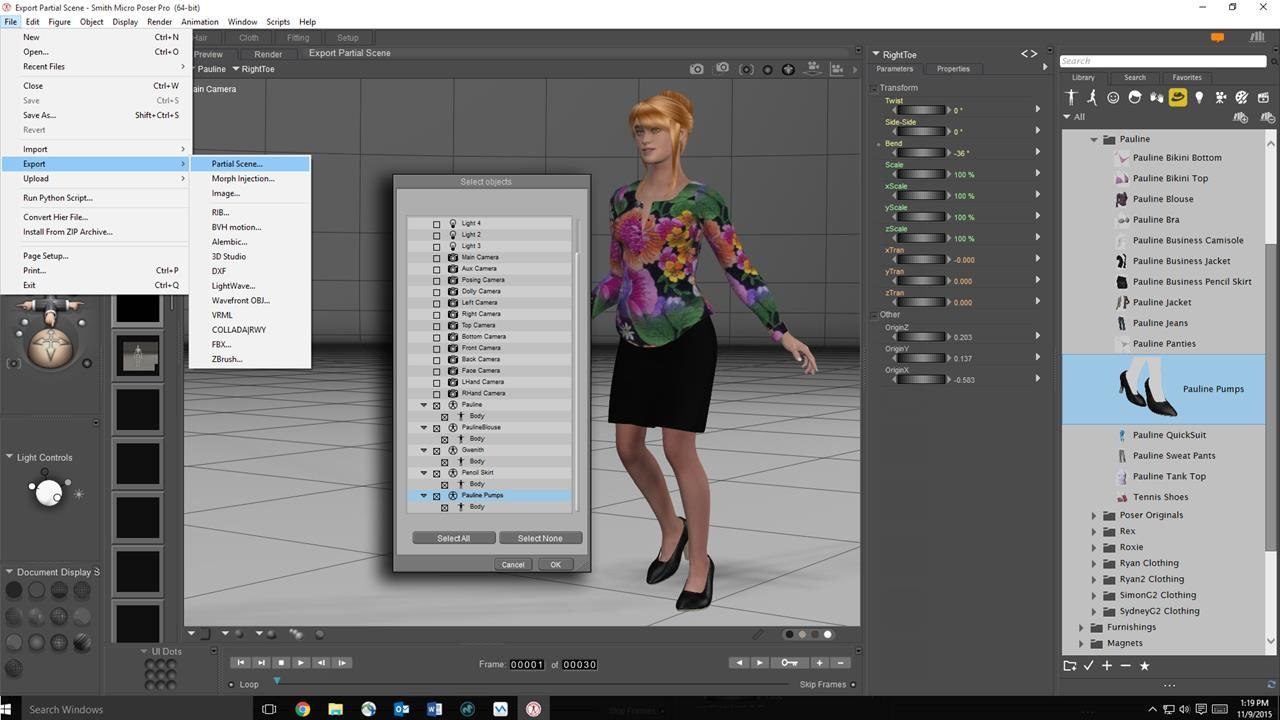This screenshot has height=720, width=1280.
Task: Open the Import submenu
Action: (x=95, y=149)
